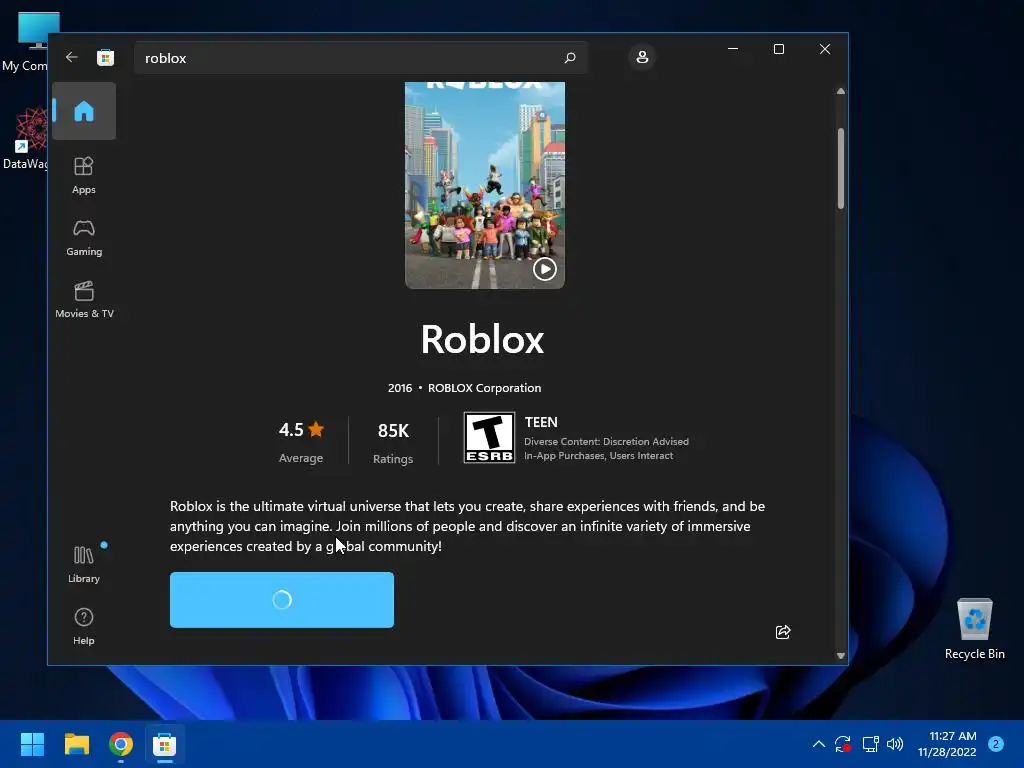Click the Microsoft Store logo in title bar

106,57
